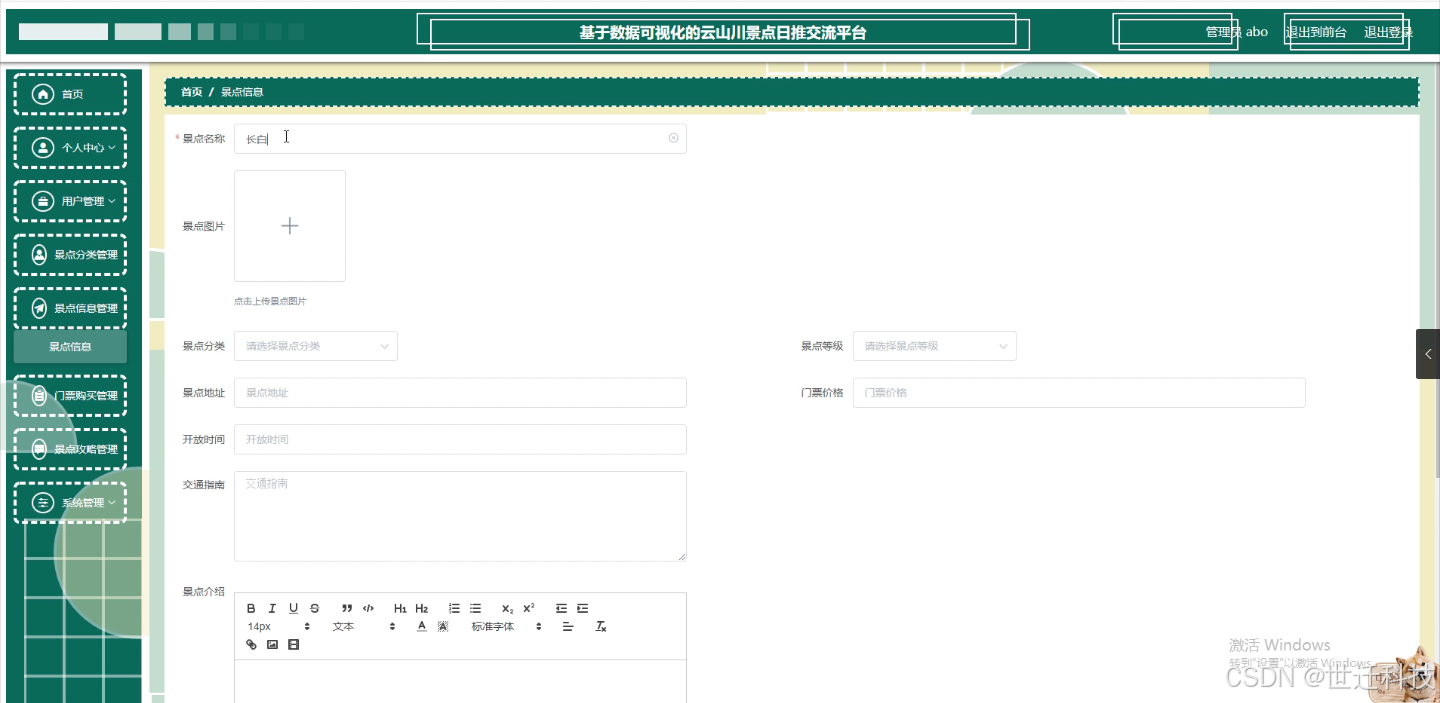Click 退出到前台 in the header
Viewport: 1440px width, 703px height.
click(1316, 32)
